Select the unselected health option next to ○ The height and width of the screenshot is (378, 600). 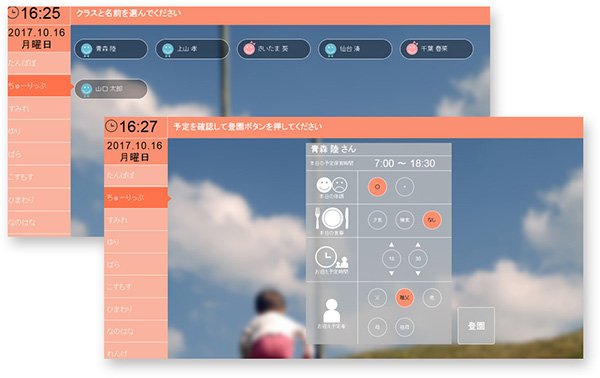404,187
